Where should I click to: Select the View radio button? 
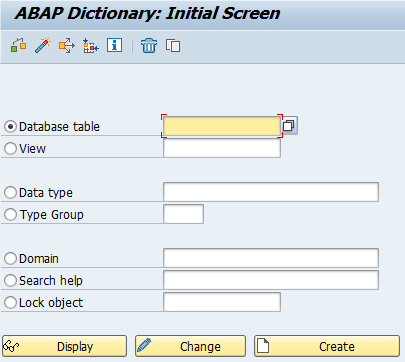[10, 148]
